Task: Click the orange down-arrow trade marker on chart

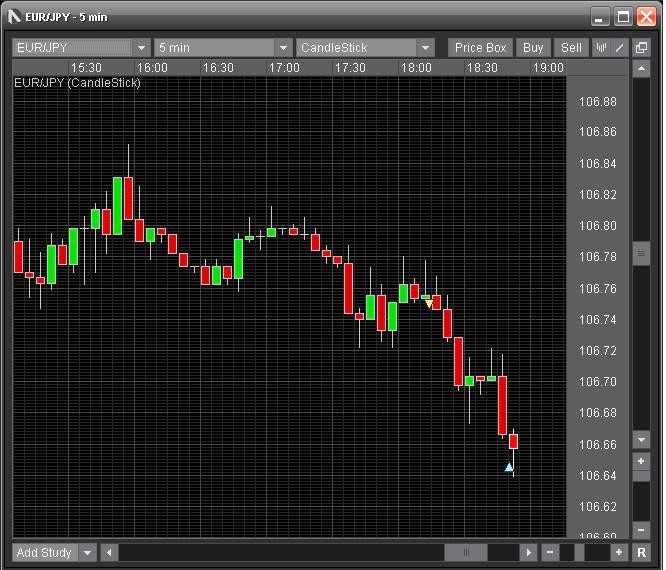Action: click(x=430, y=304)
